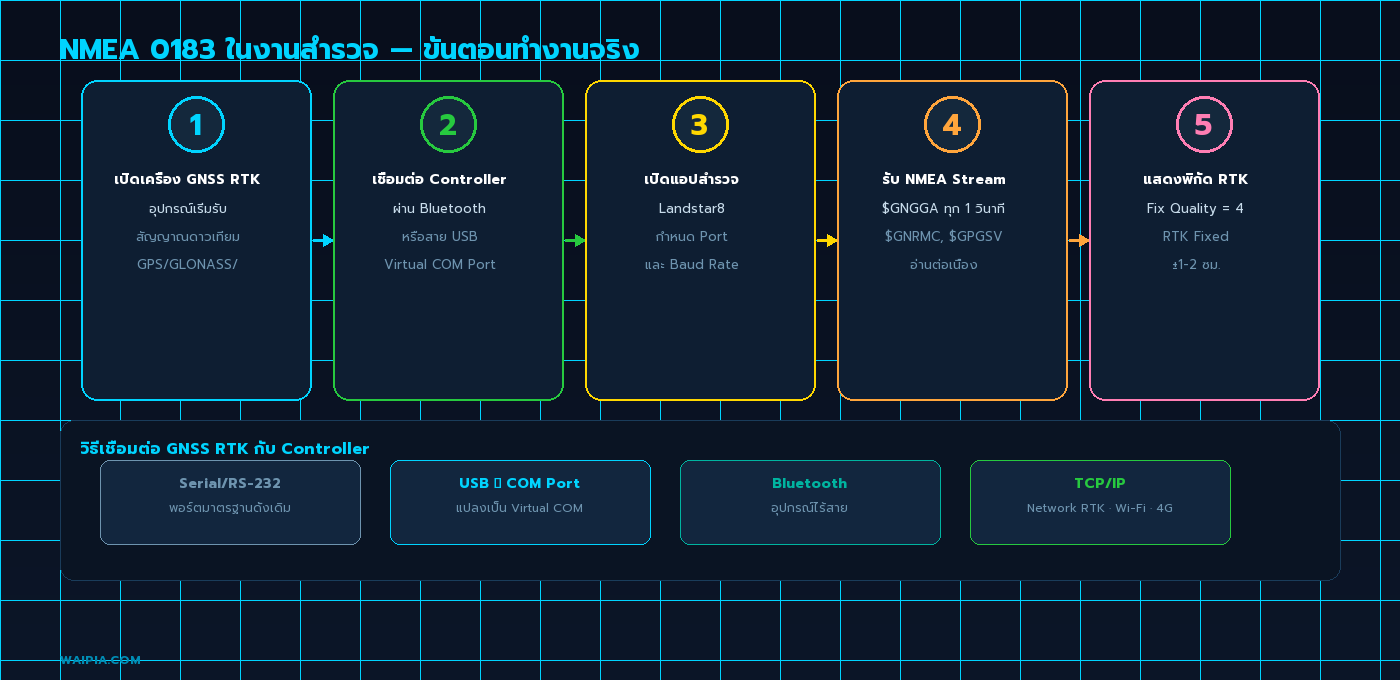
Task: Click the Landstar8 text in step 3
Action: click(691, 208)
